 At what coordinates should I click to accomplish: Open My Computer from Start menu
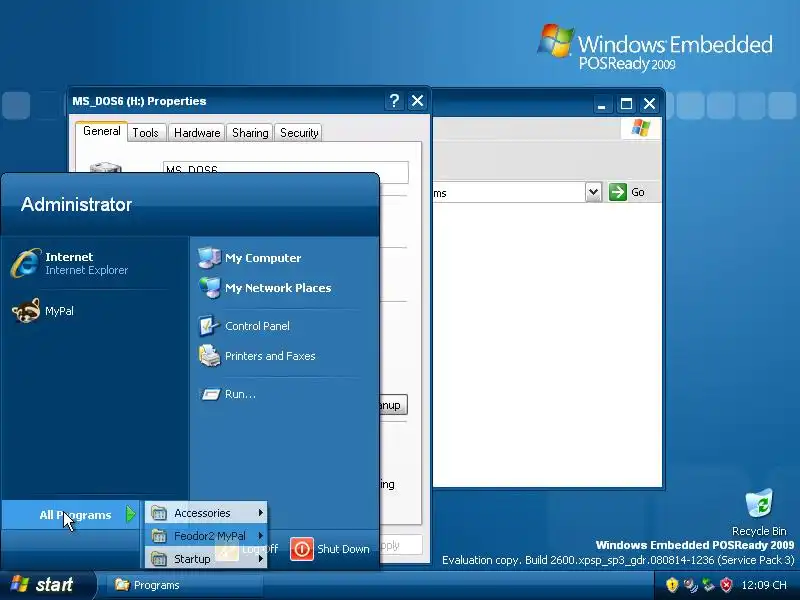[249, 258]
